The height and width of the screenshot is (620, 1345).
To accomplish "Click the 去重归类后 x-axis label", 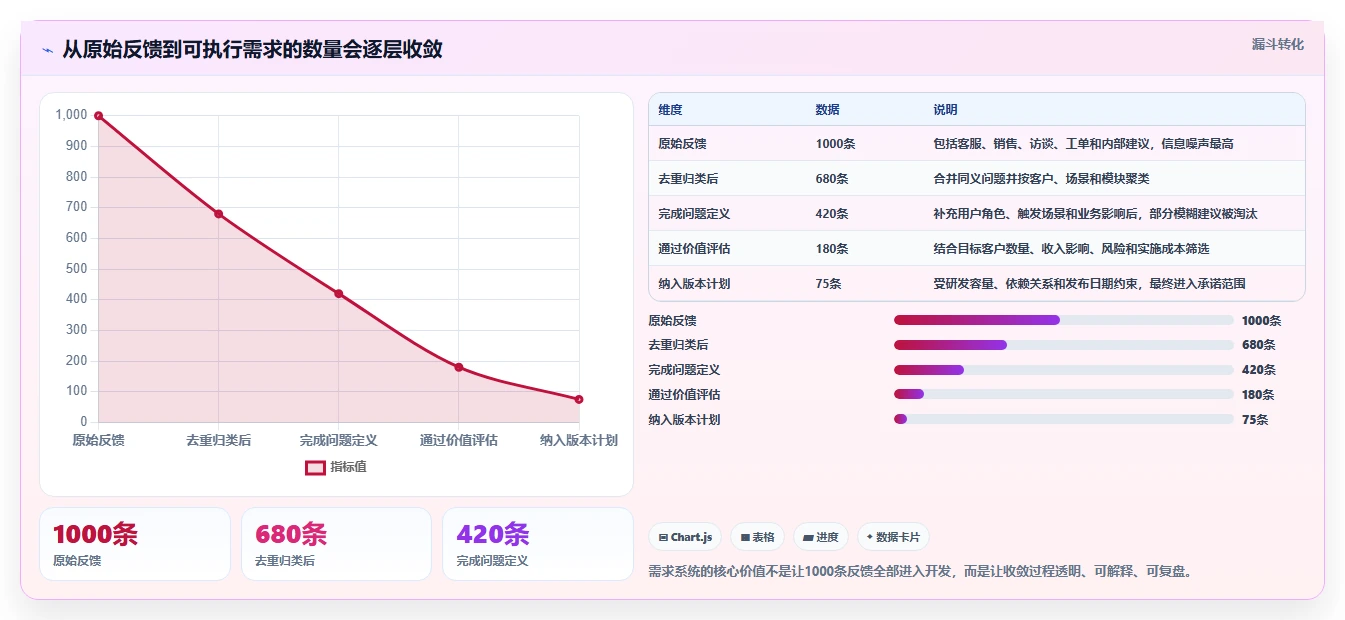I will coord(218,440).
